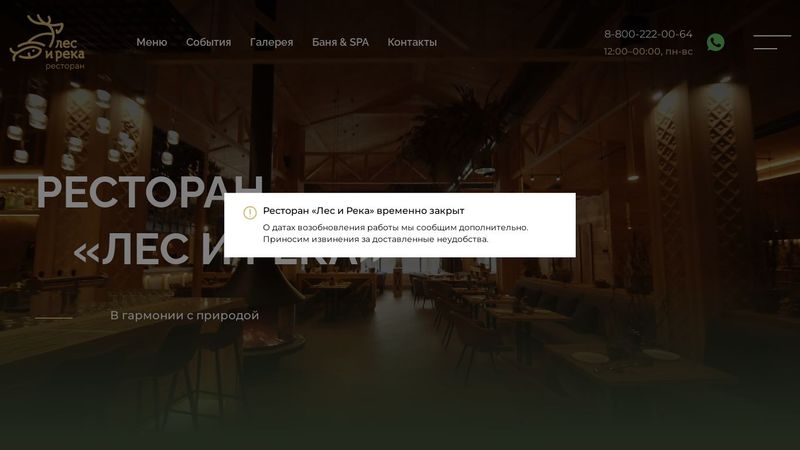Click the РЕСТОРАН hero heading

(x=150, y=192)
